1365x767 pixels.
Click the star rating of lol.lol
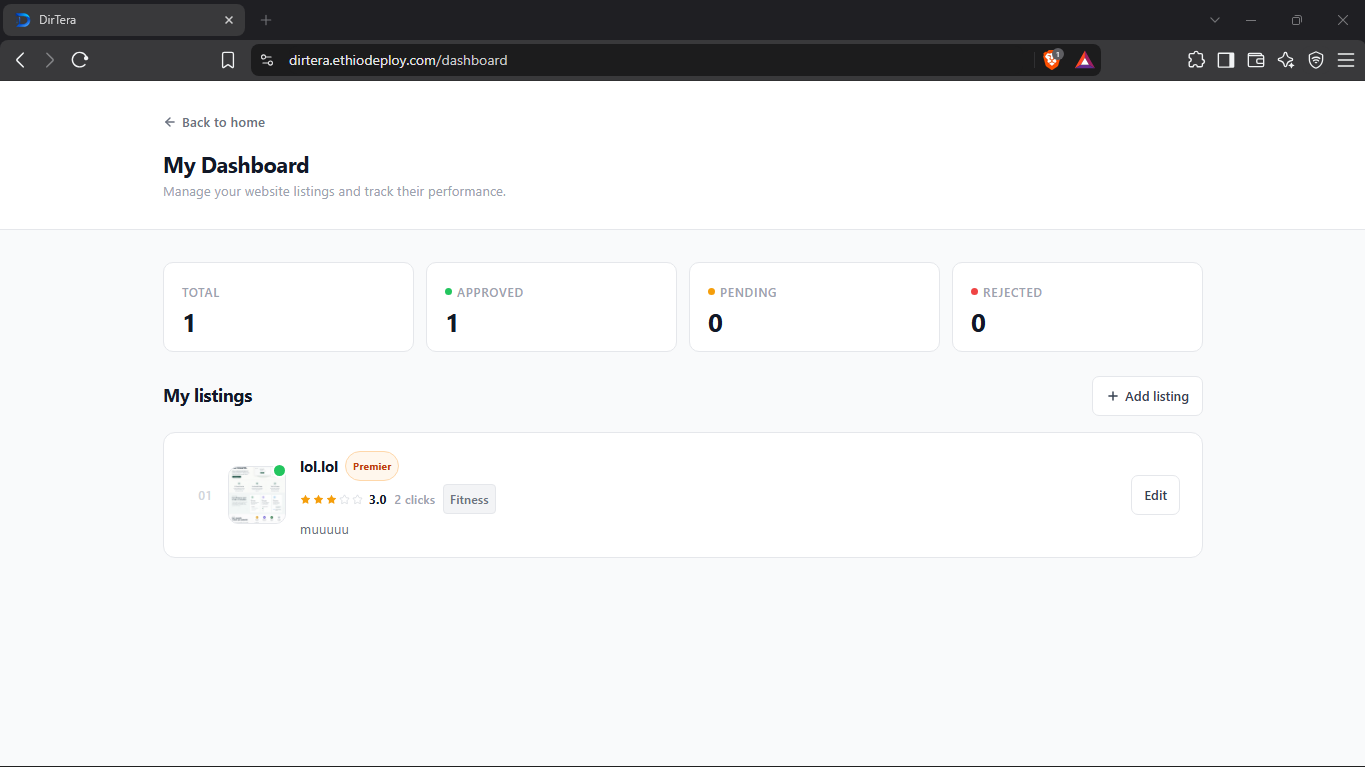[331, 500]
